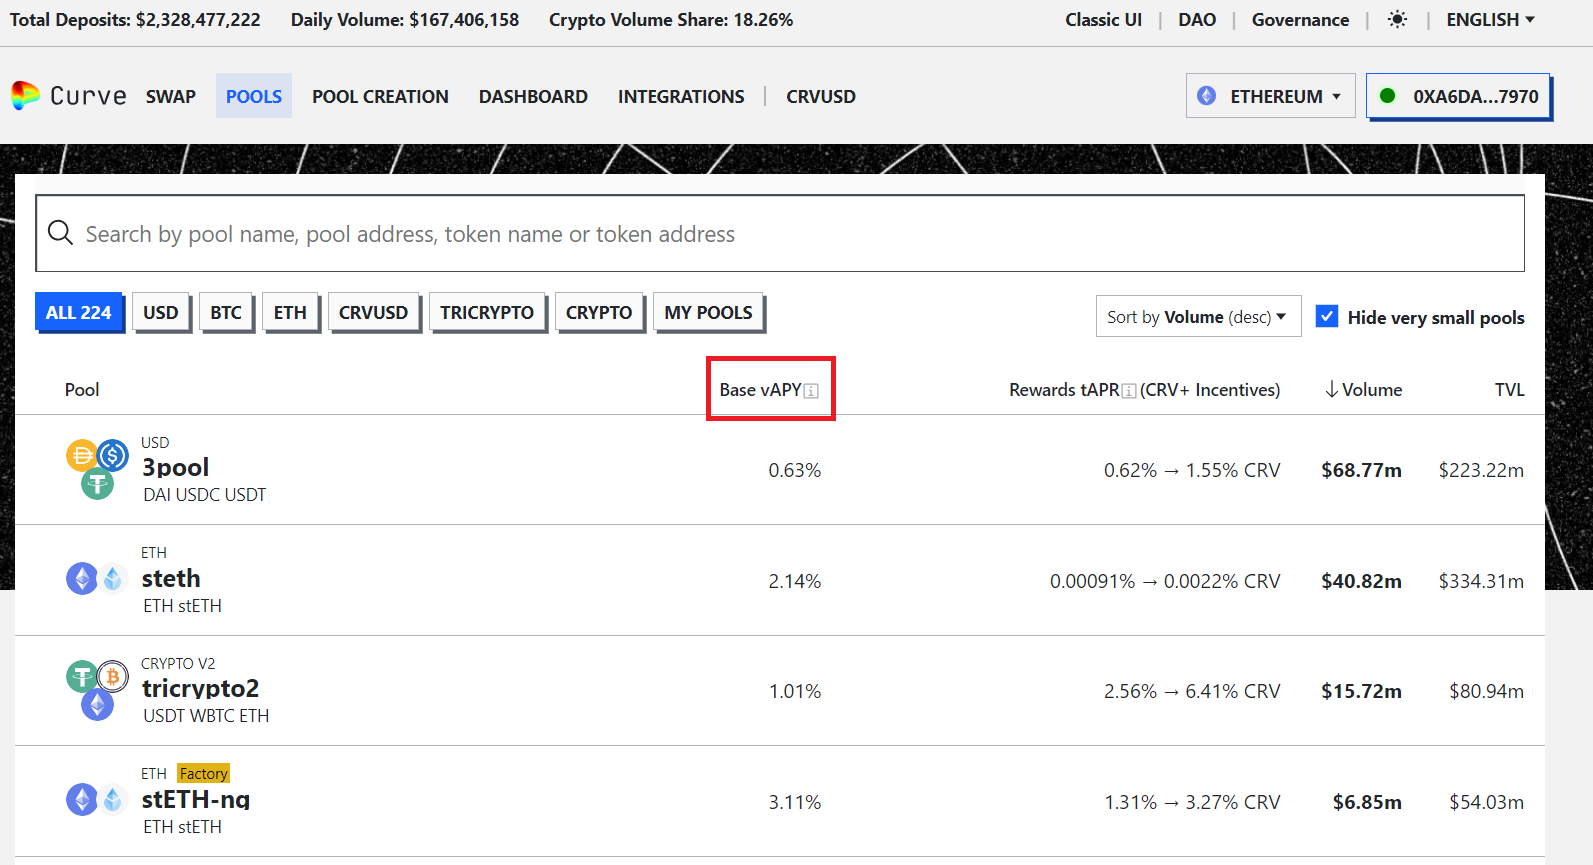
Task: Toggle Hide very small pools checkbox
Action: [1327, 316]
